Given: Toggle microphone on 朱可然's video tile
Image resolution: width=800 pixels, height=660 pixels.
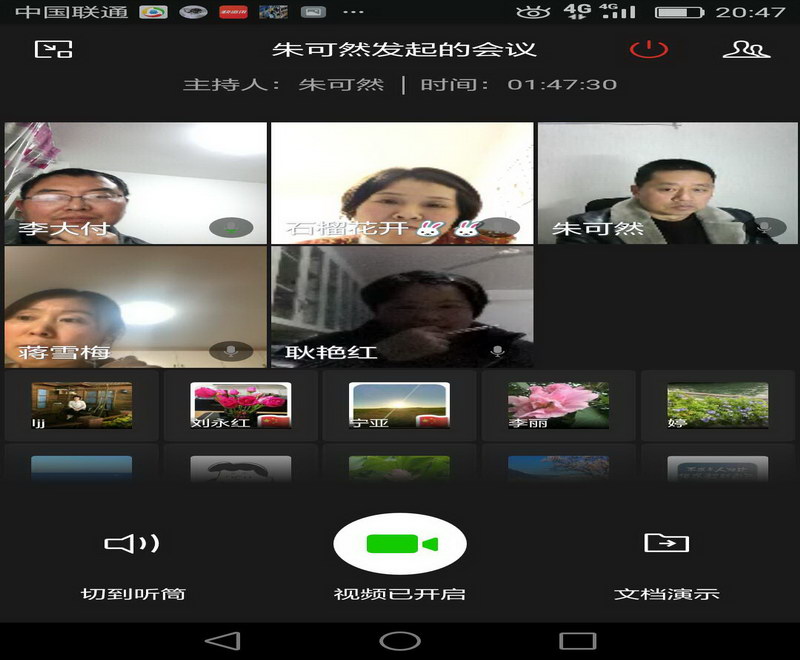Looking at the screenshot, I should pos(765,228).
